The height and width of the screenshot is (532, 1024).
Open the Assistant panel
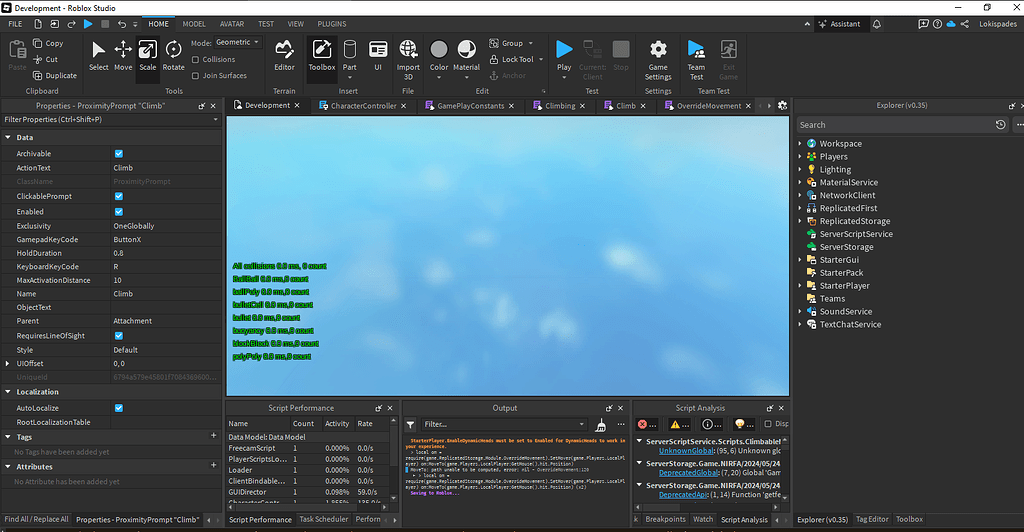[839, 23]
